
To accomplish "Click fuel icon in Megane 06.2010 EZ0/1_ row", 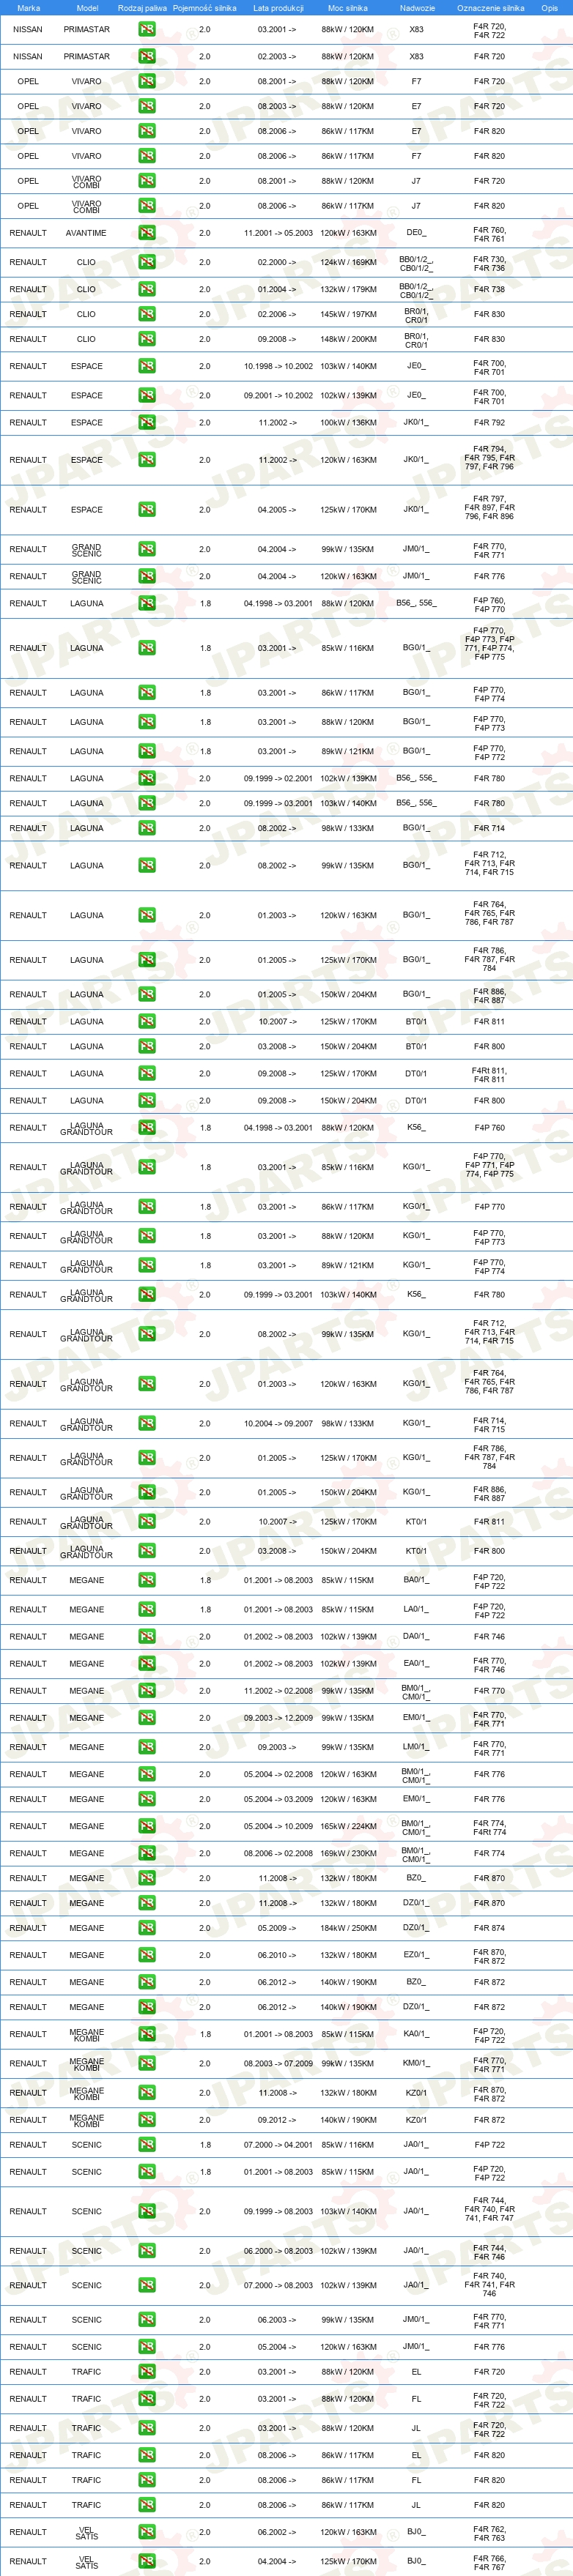I will pyautogui.click(x=147, y=1955).
